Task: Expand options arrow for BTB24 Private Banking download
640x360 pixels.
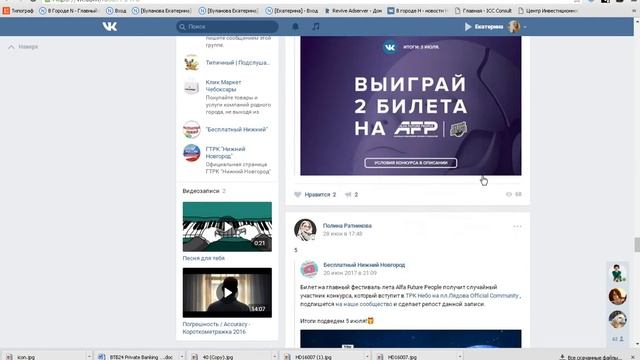Action: [182, 357]
